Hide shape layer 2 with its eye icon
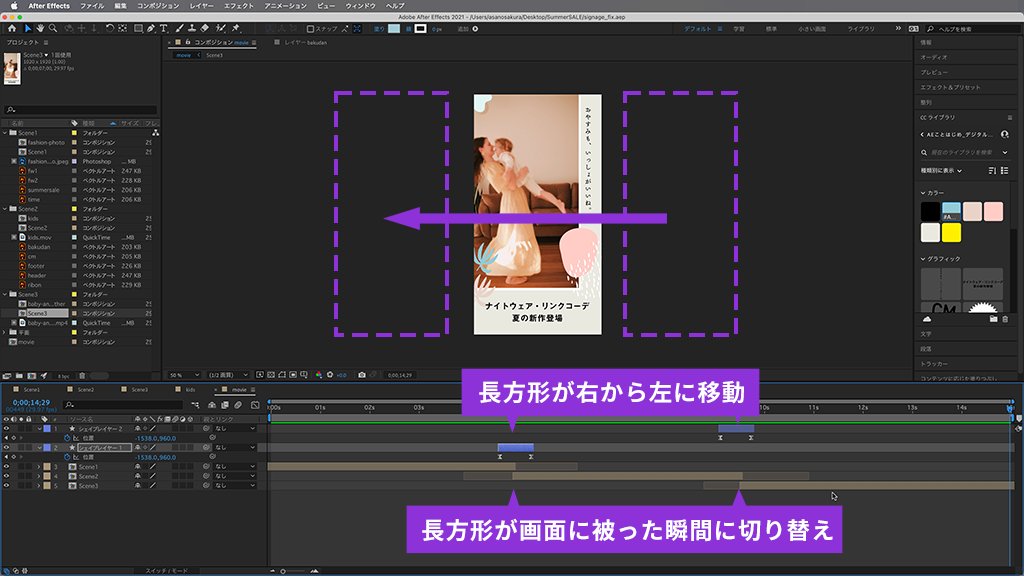1024x576 pixels. tap(6, 429)
